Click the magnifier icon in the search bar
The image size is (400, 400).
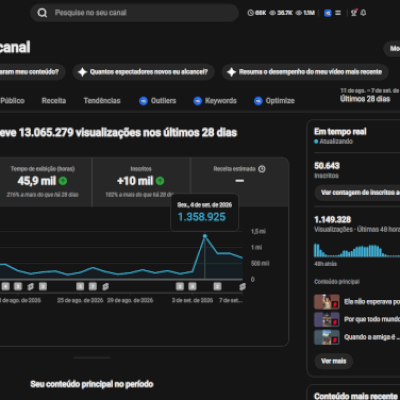[x=42, y=13]
